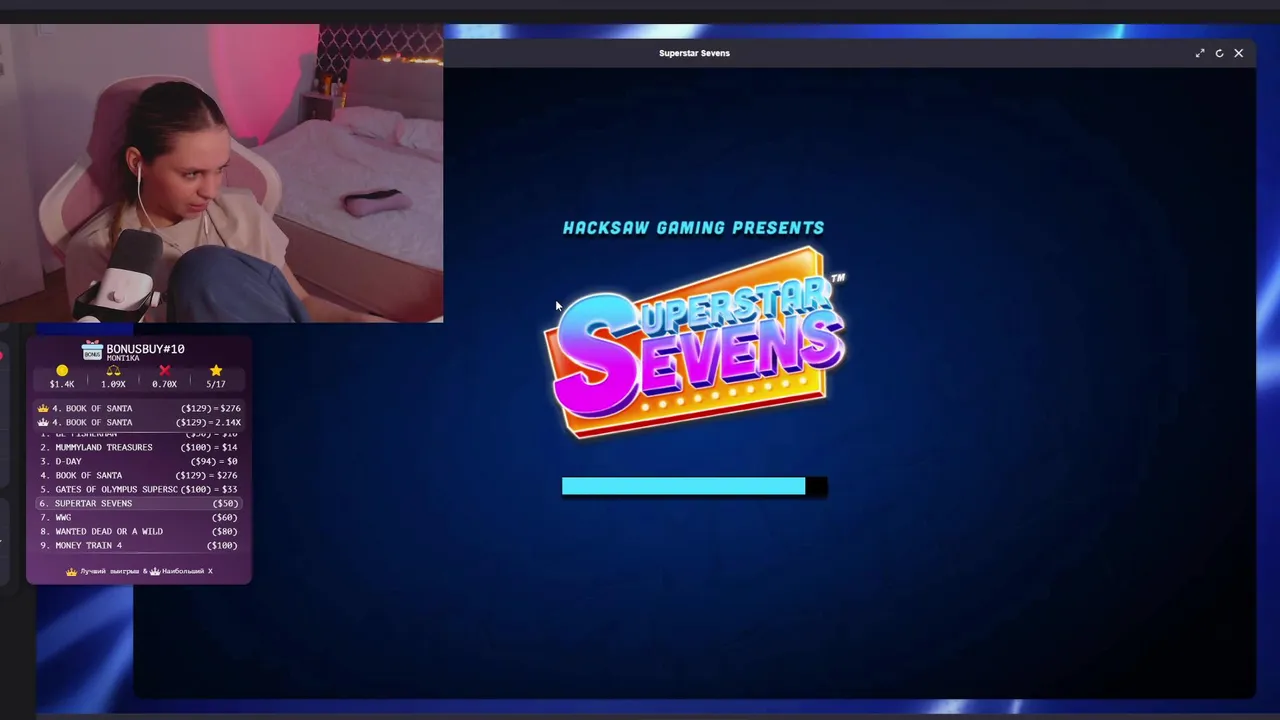Click the bonus gift box icon

92,351
